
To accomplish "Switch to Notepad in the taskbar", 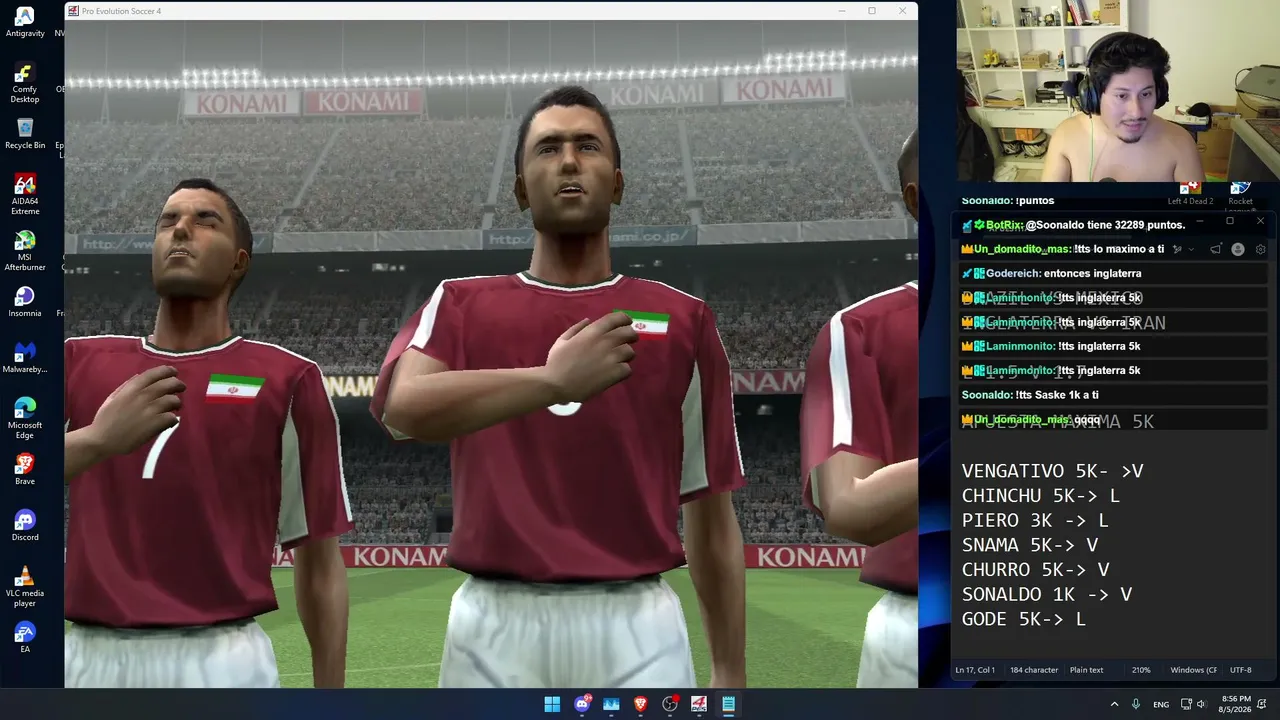I will 729,704.
